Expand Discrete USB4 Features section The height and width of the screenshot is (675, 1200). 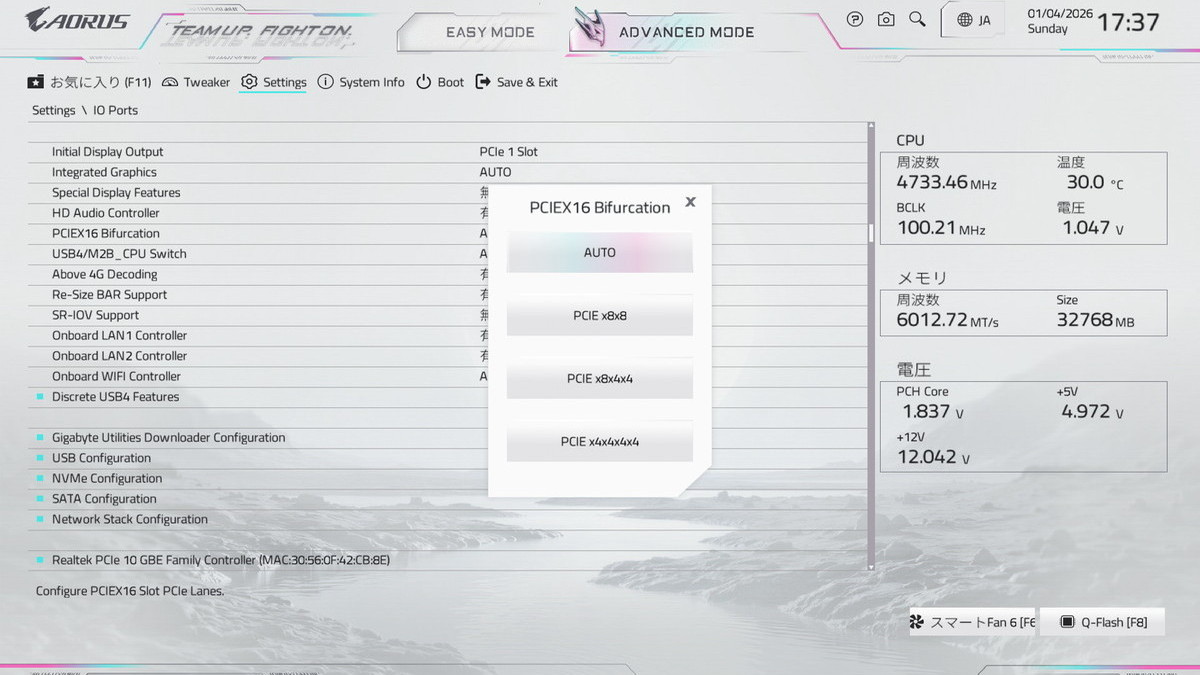115,397
